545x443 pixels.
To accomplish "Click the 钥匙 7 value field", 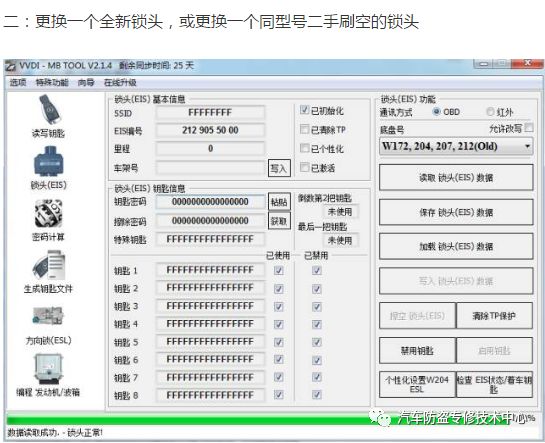I will point(210,377).
